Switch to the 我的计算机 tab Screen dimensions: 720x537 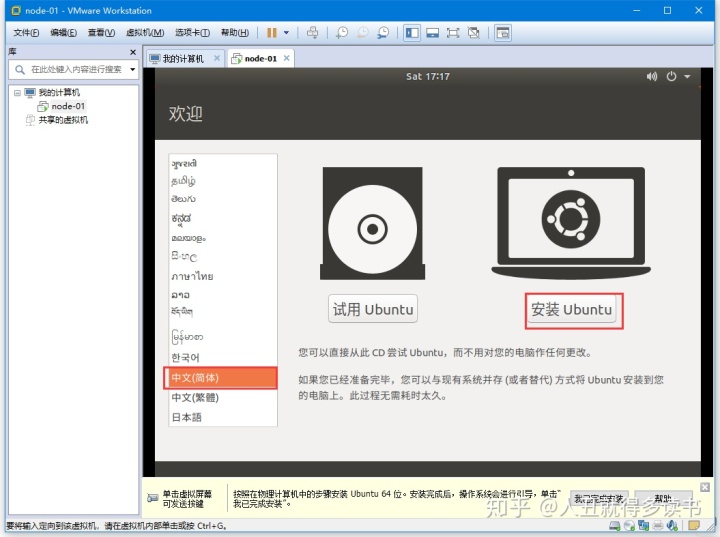[x=183, y=59]
